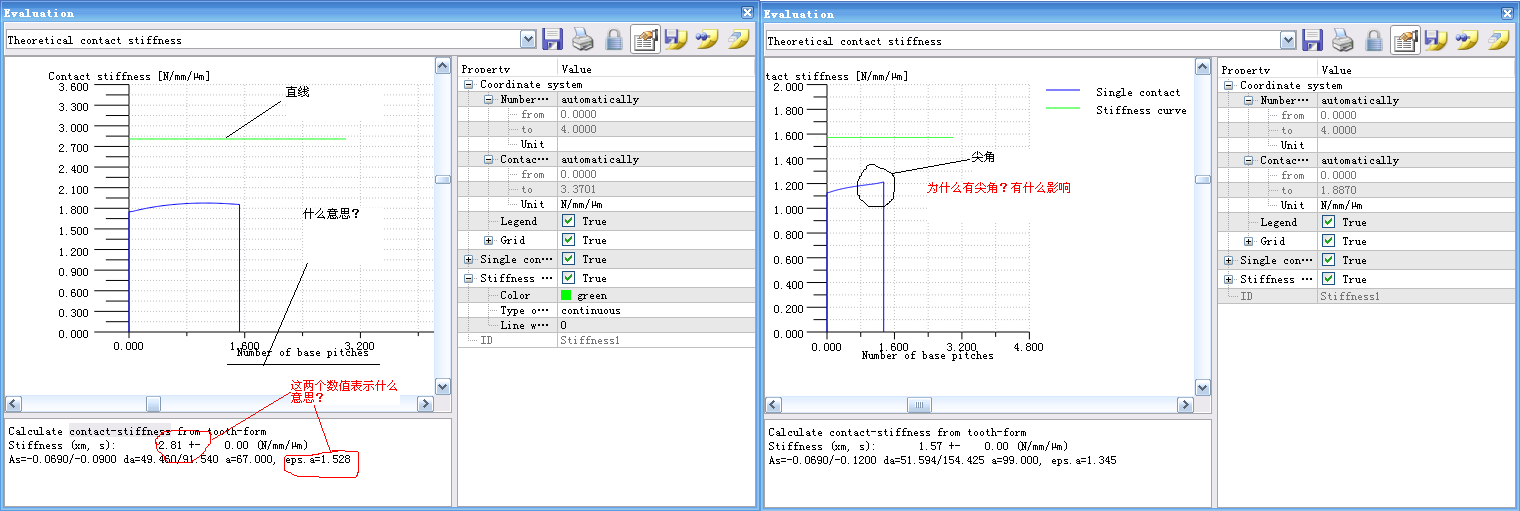Expand Single con… node in left window
The height and width of the screenshot is (511, 1520).
tap(469, 259)
